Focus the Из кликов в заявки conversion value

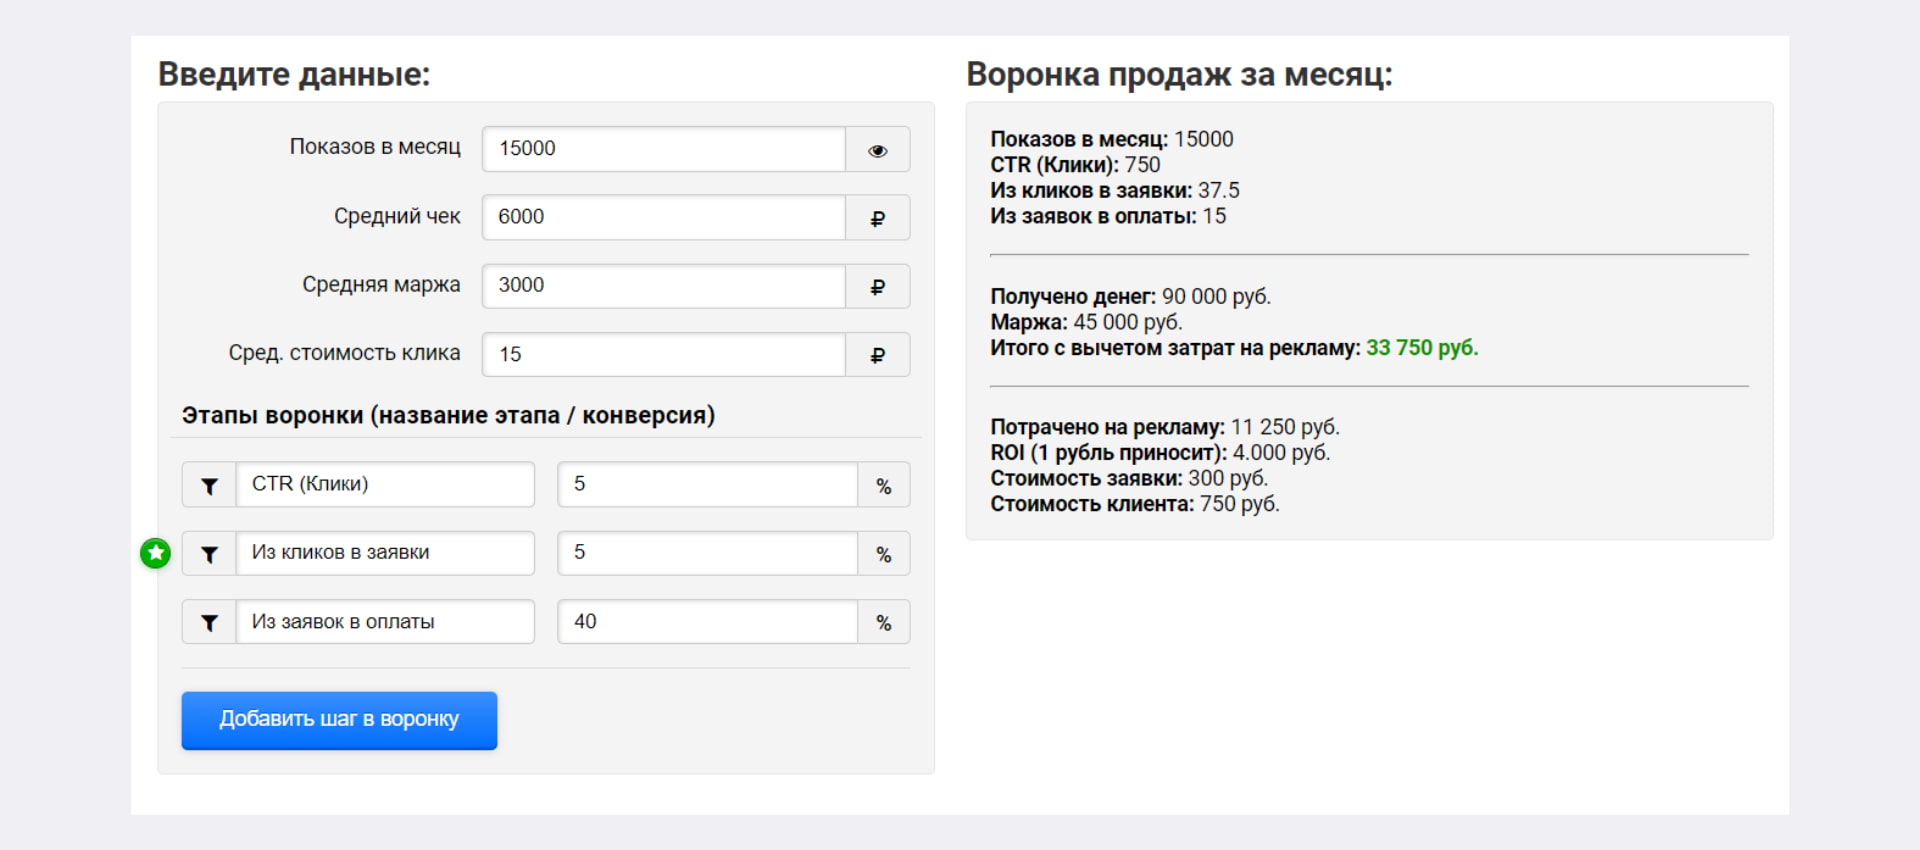click(708, 553)
